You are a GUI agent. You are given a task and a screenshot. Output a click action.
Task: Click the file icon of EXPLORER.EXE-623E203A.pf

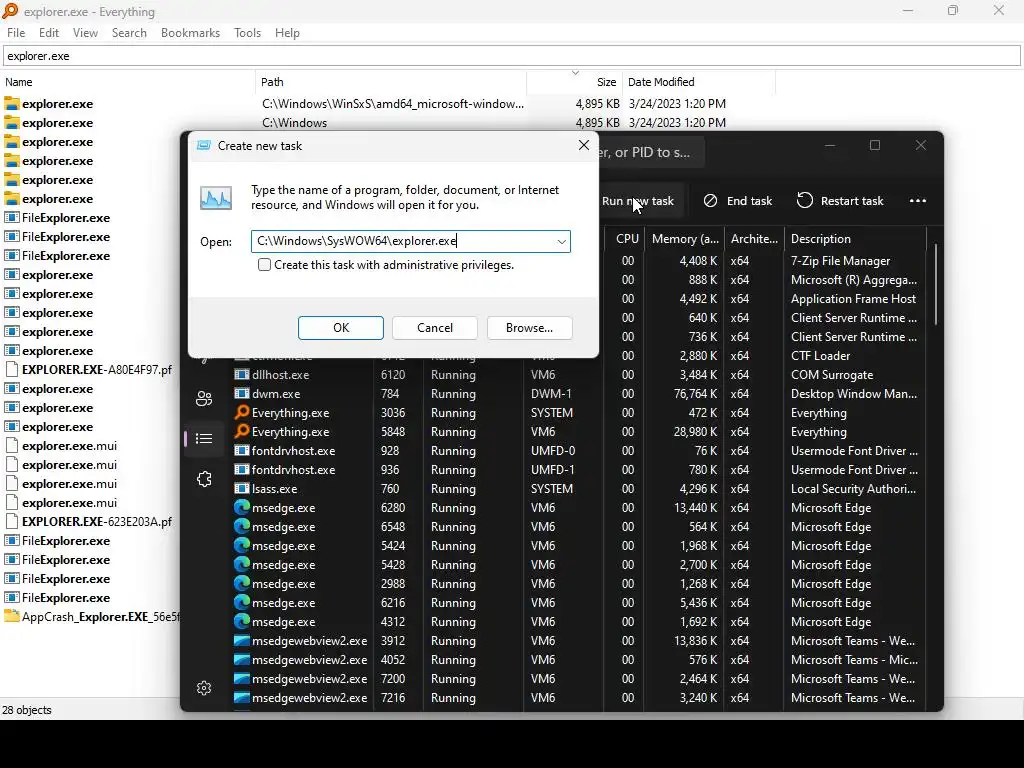(x=12, y=521)
